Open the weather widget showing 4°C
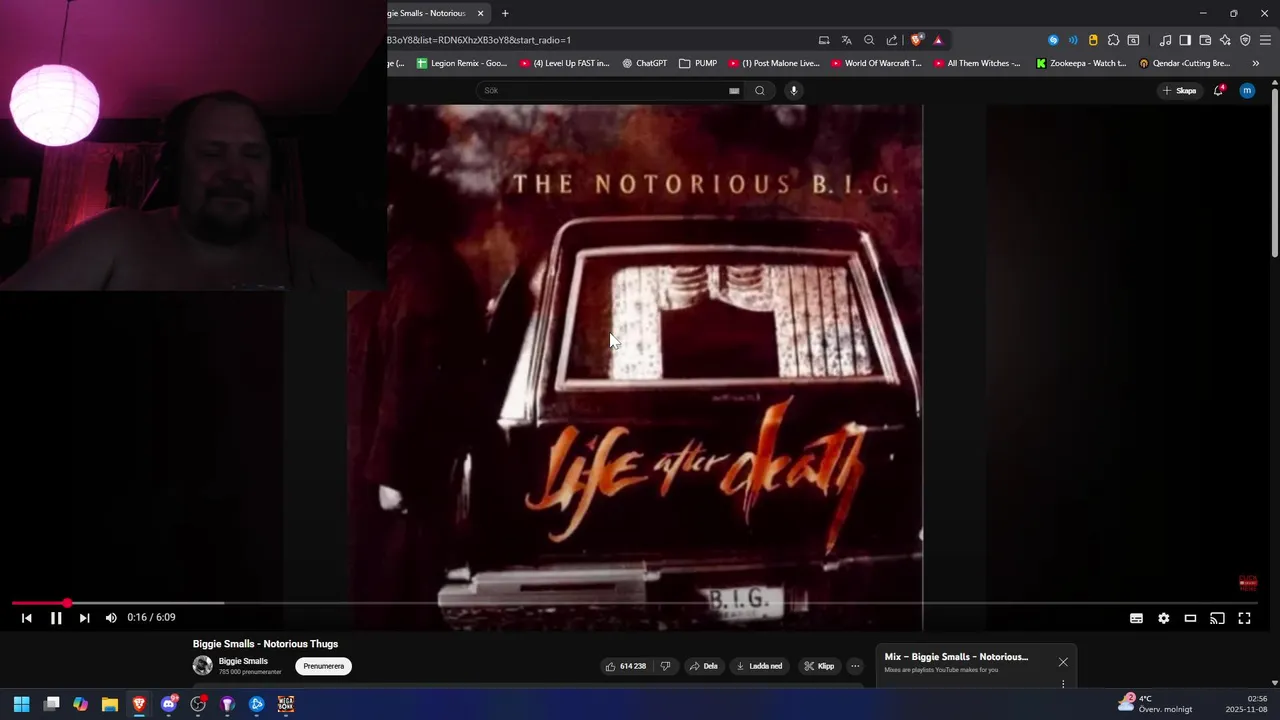Screen dimensions: 1280x720 (x=1156, y=704)
